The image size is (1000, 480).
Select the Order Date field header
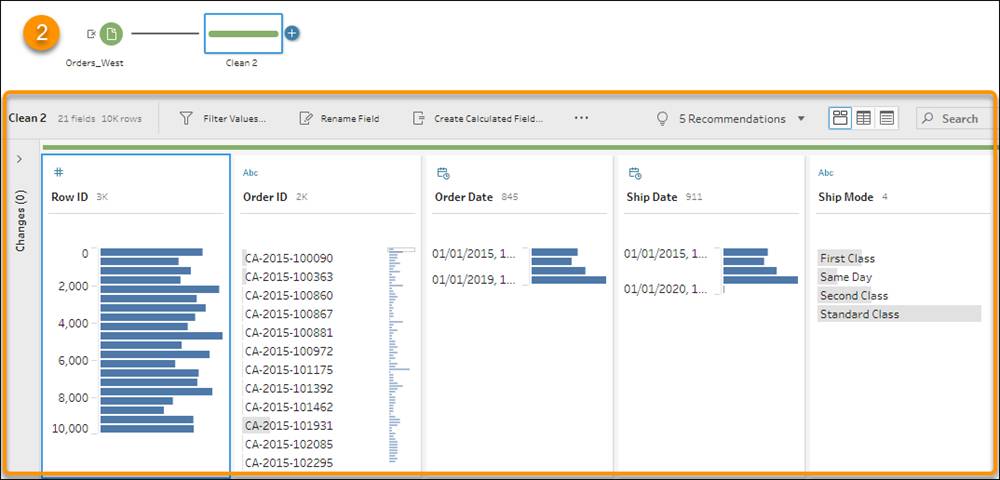pos(464,197)
